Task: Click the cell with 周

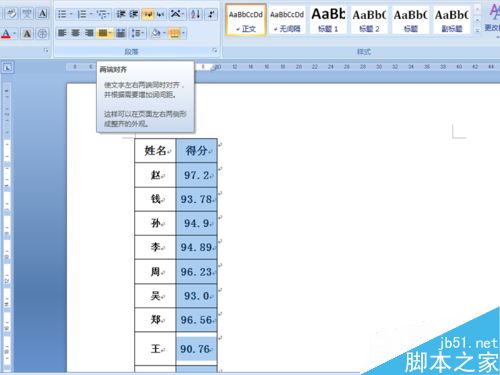Action: click(x=155, y=272)
